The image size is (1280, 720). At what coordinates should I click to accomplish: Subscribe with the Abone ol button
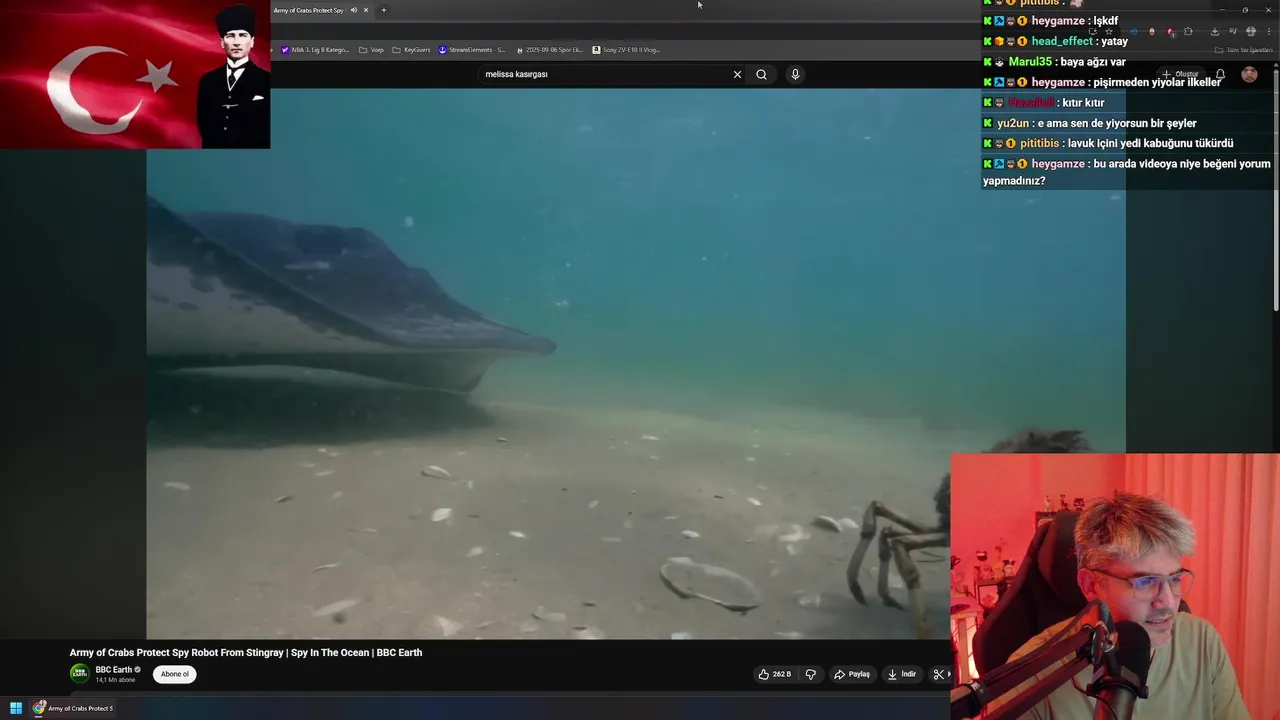[175, 674]
